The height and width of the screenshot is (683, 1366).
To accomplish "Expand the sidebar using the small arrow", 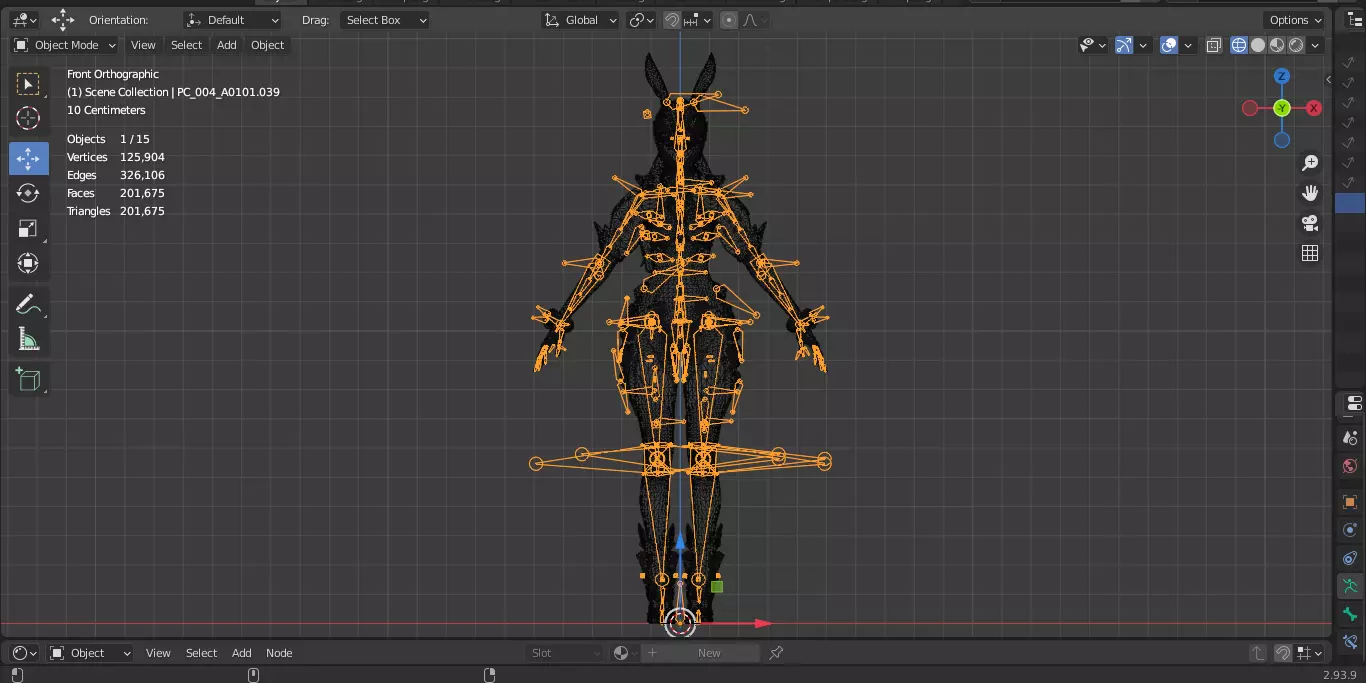I will click(1328, 80).
